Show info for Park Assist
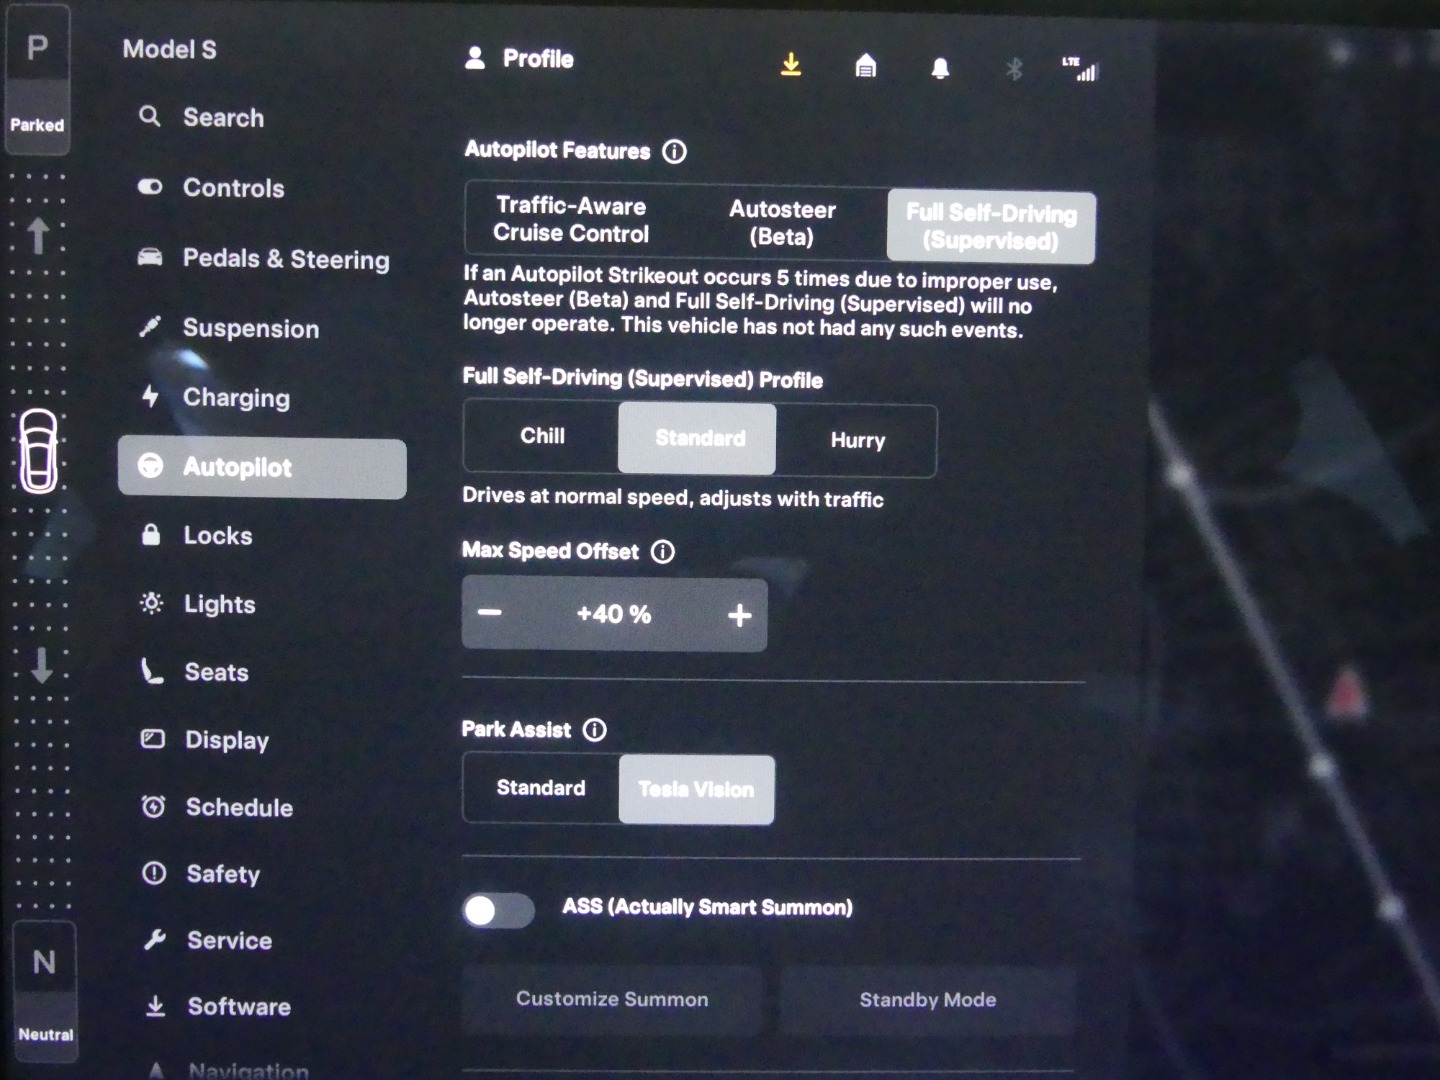 point(595,730)
